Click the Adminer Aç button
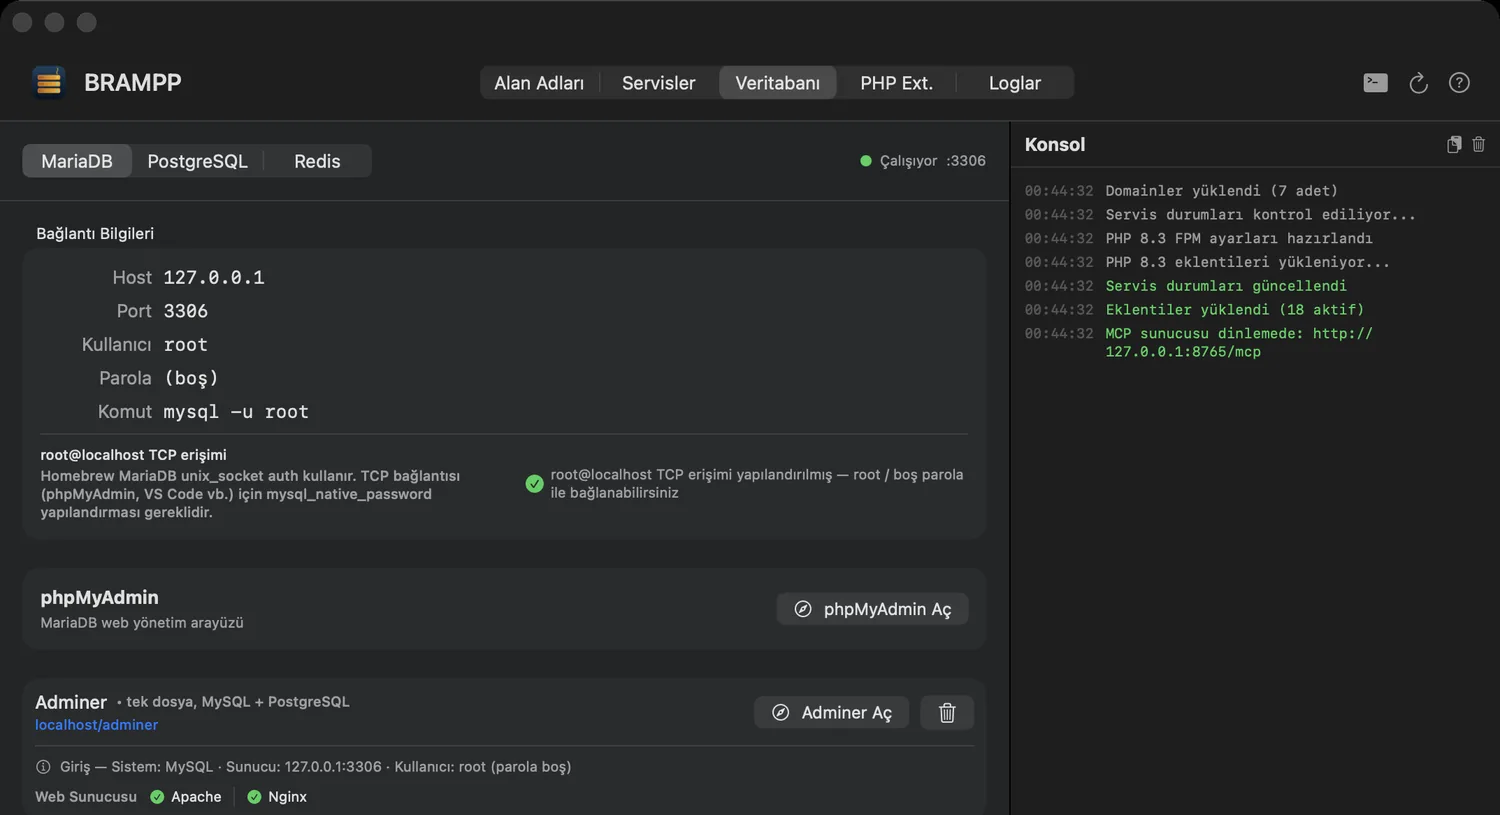The height and width of the screenshot is (815, 1500). coord(831,713)
